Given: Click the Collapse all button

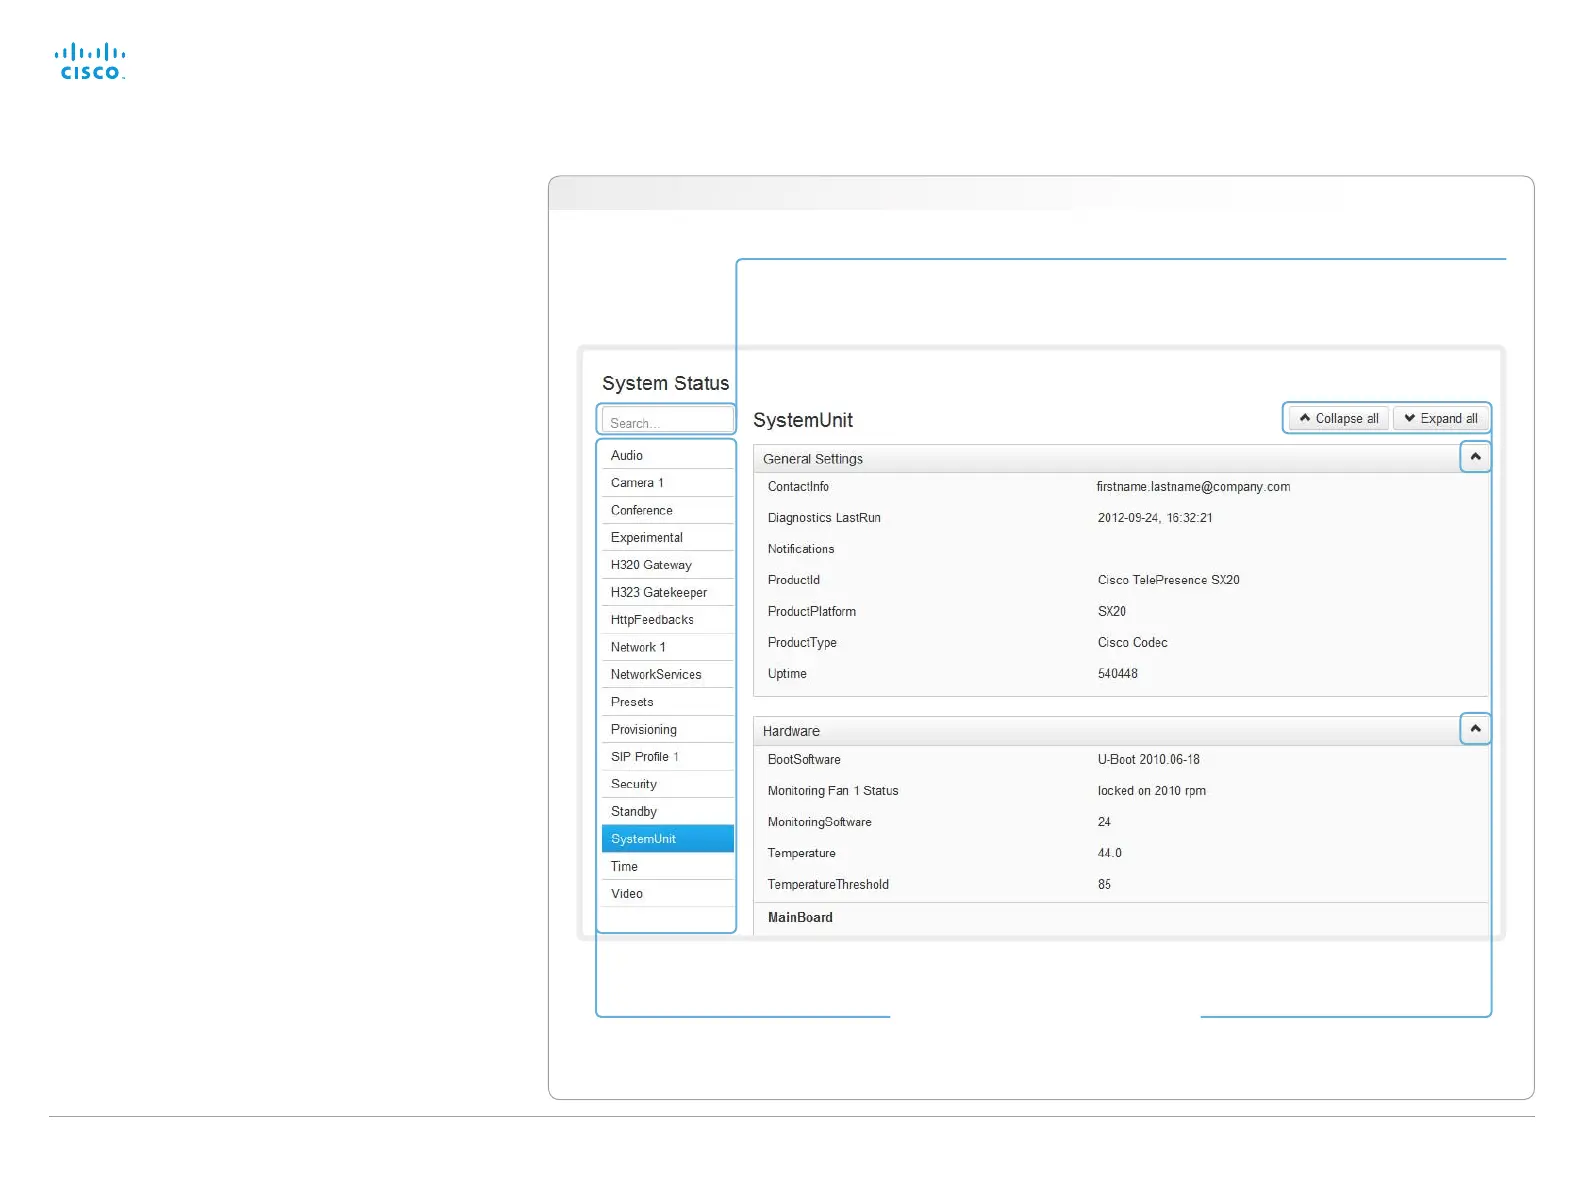Looking at the screenshot, I should pyautogui.click(x=1338, y=418).
